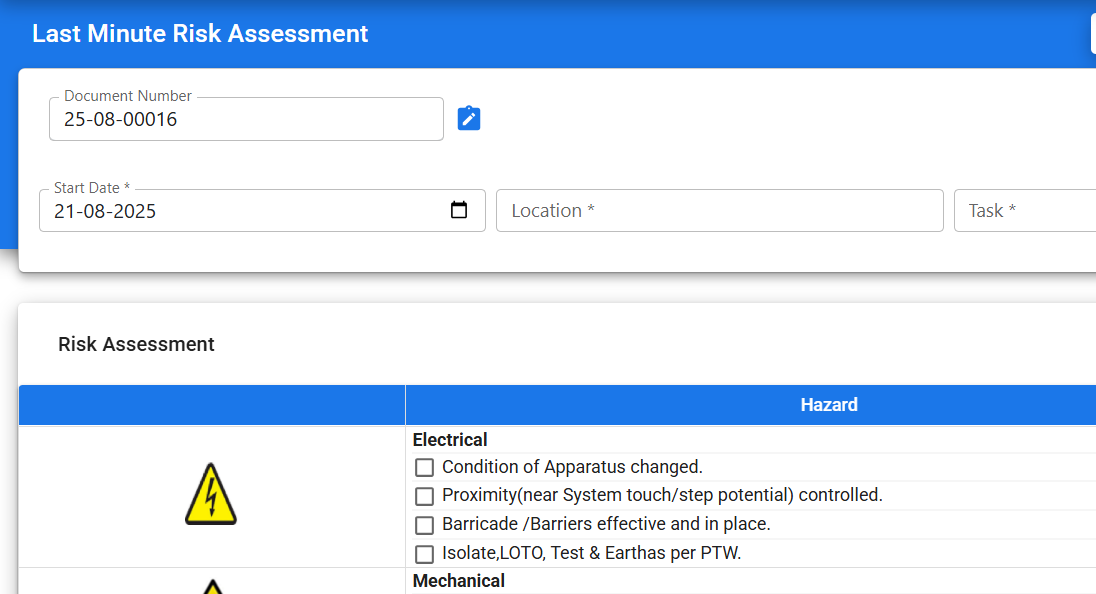Viewport: 1096px width, 594px height.
Task: Click the Risk Assessment section heading
Action: [x=136, y=344]
